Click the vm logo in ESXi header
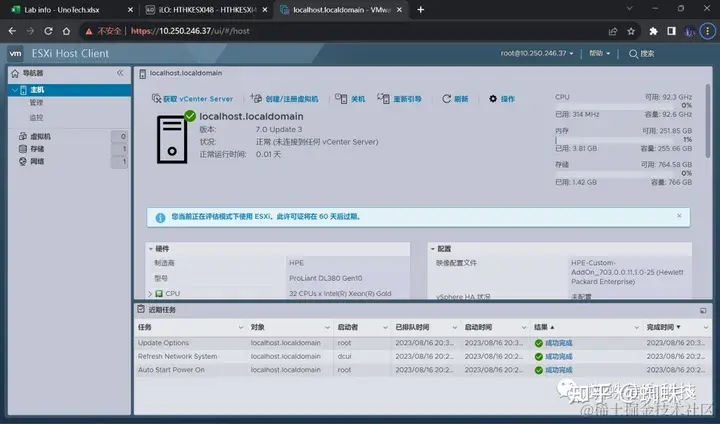720x424 pixels. [x=15, y=53]
